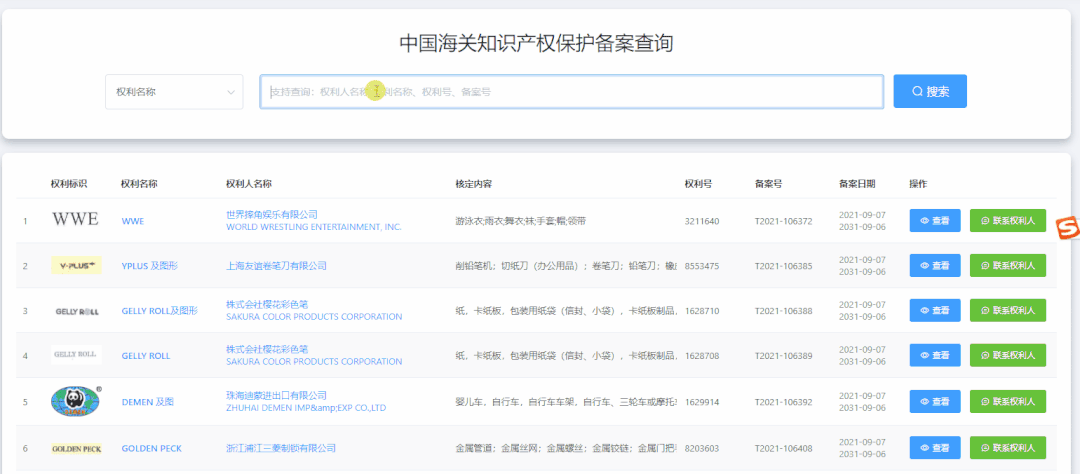Click 查看 view button for WWE row
Image resolution: width=1080 pixels, height=474 pixels.
(x=935, y=220)
